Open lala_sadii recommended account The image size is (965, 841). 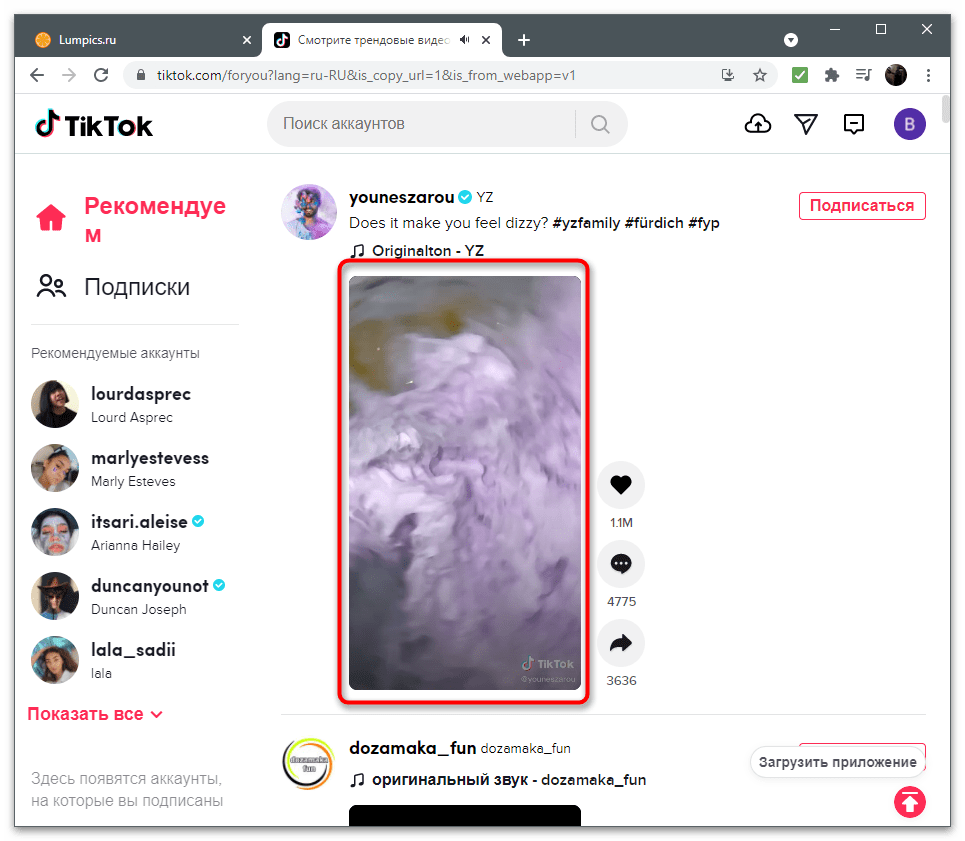click(x=132, y=660)
